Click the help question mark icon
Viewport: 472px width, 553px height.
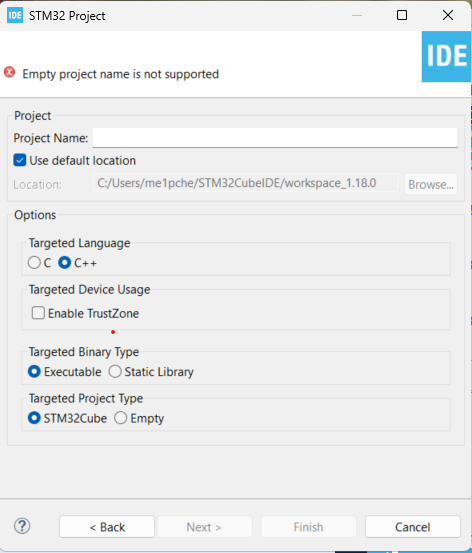(22, 526)
